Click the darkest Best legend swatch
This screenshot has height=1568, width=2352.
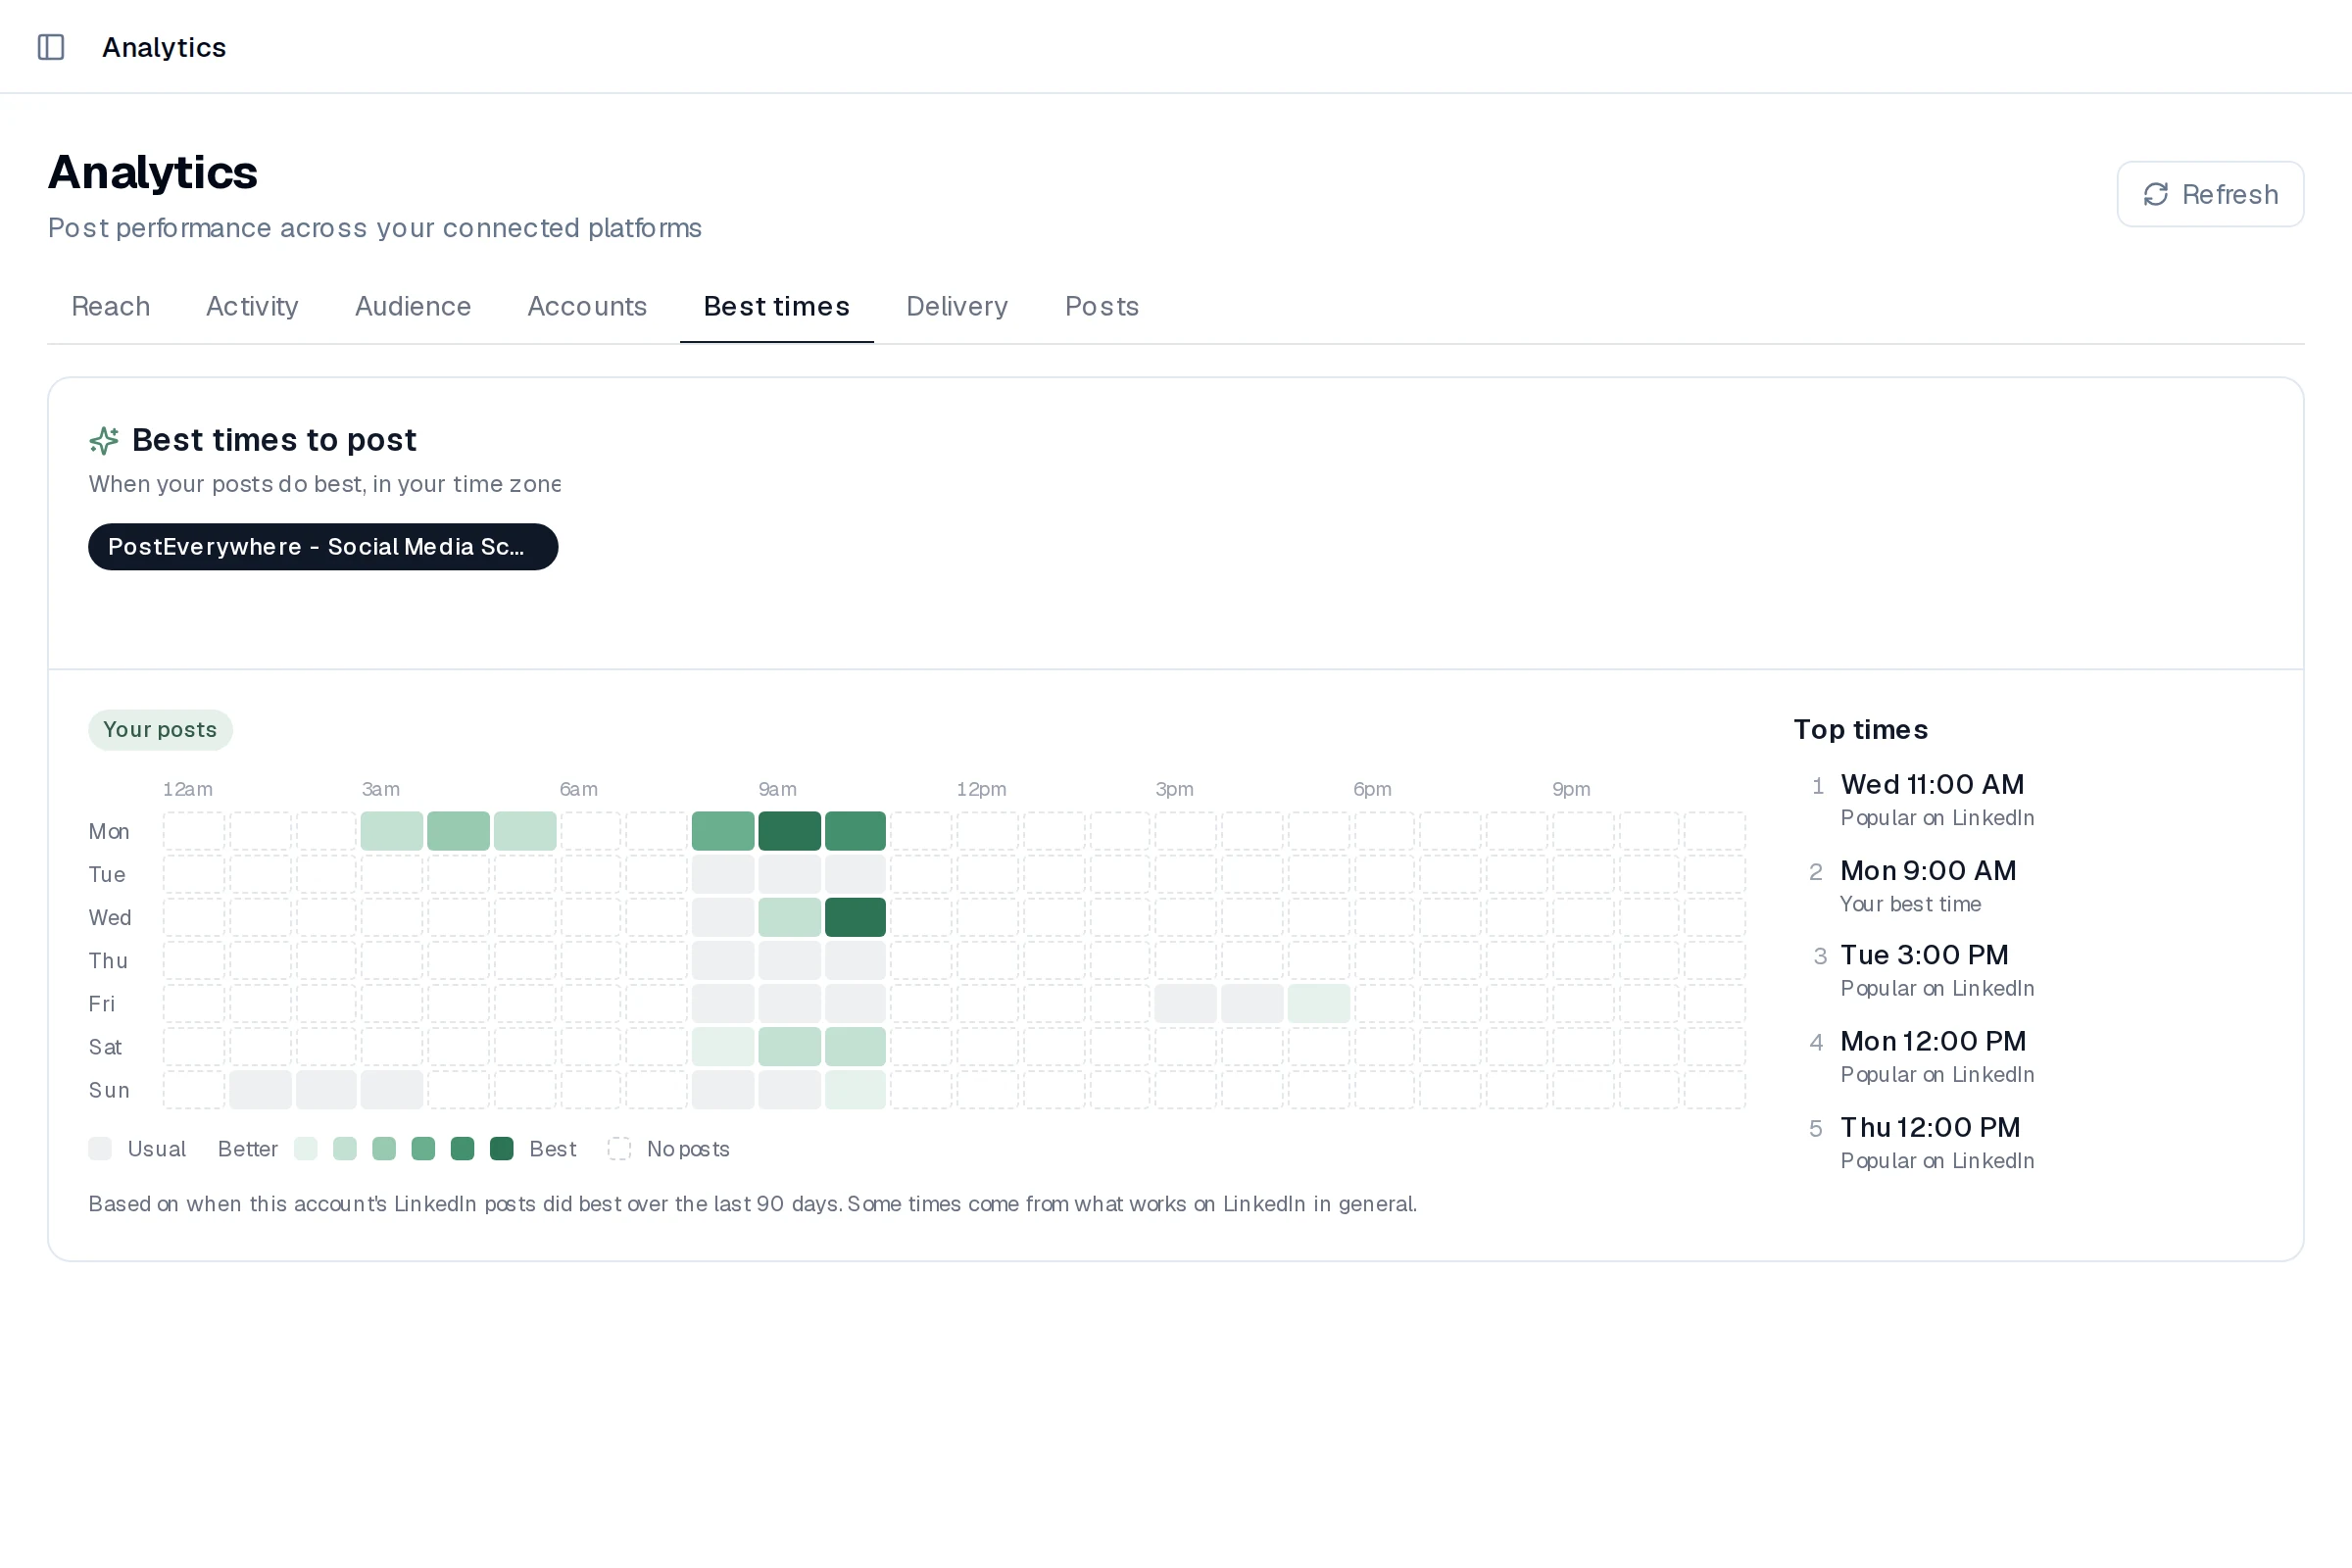(x=502, y=1148)
